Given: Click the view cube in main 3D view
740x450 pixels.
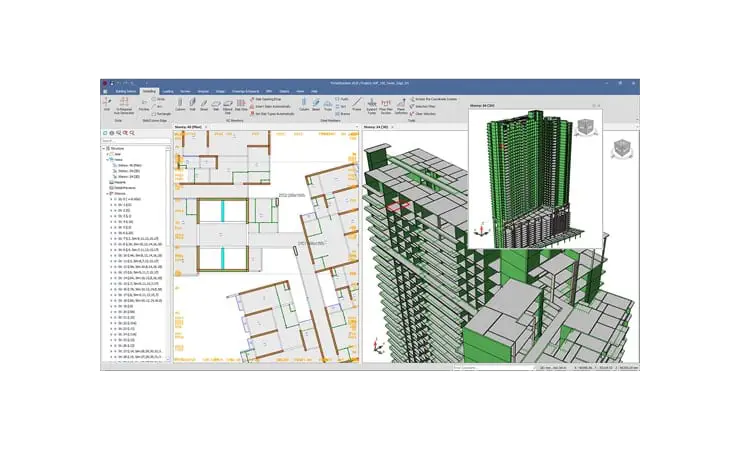Looking at the screenshot, I should point(622,148).
